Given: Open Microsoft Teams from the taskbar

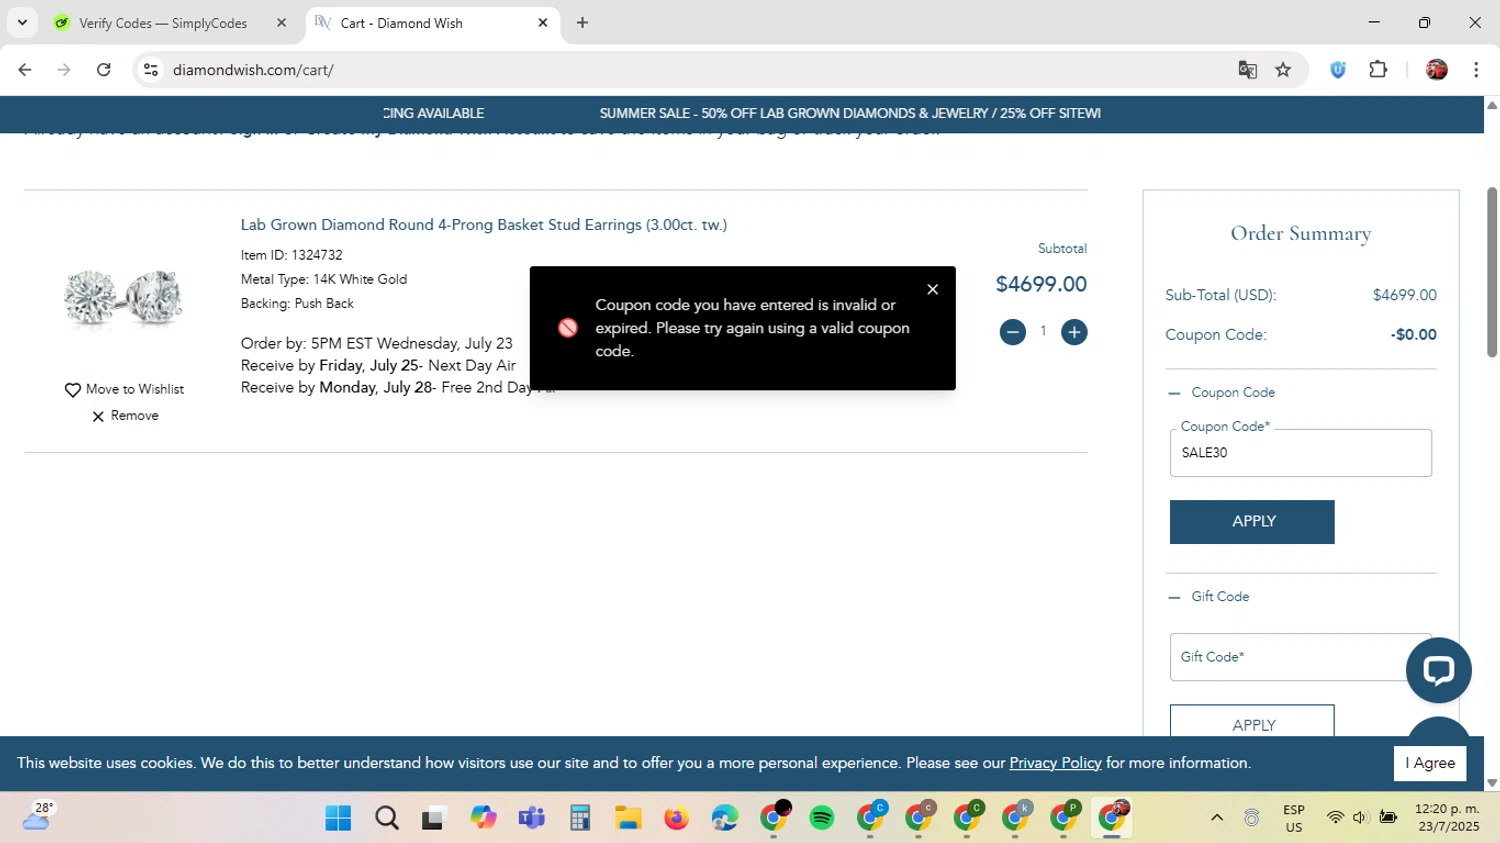Looking at the screenshot, I should tap(531, 818).
